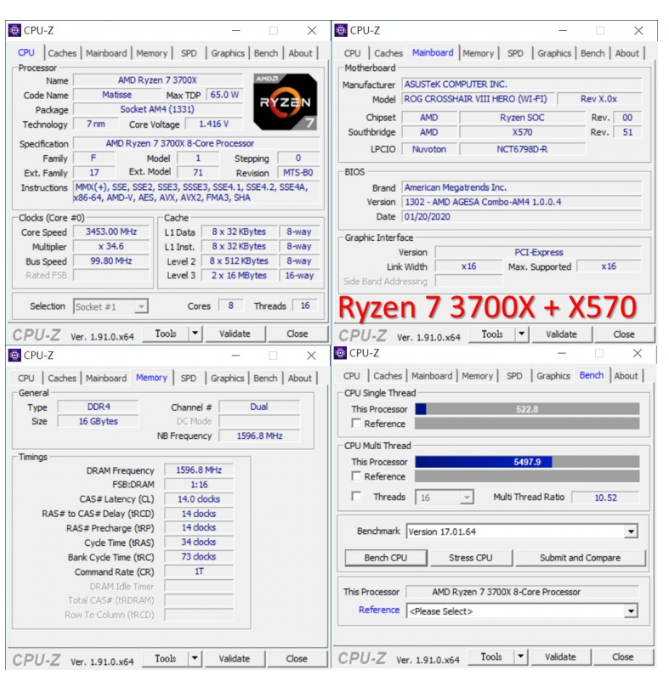
Task: Click the Bench CPU button
Action: coord(386,557)
